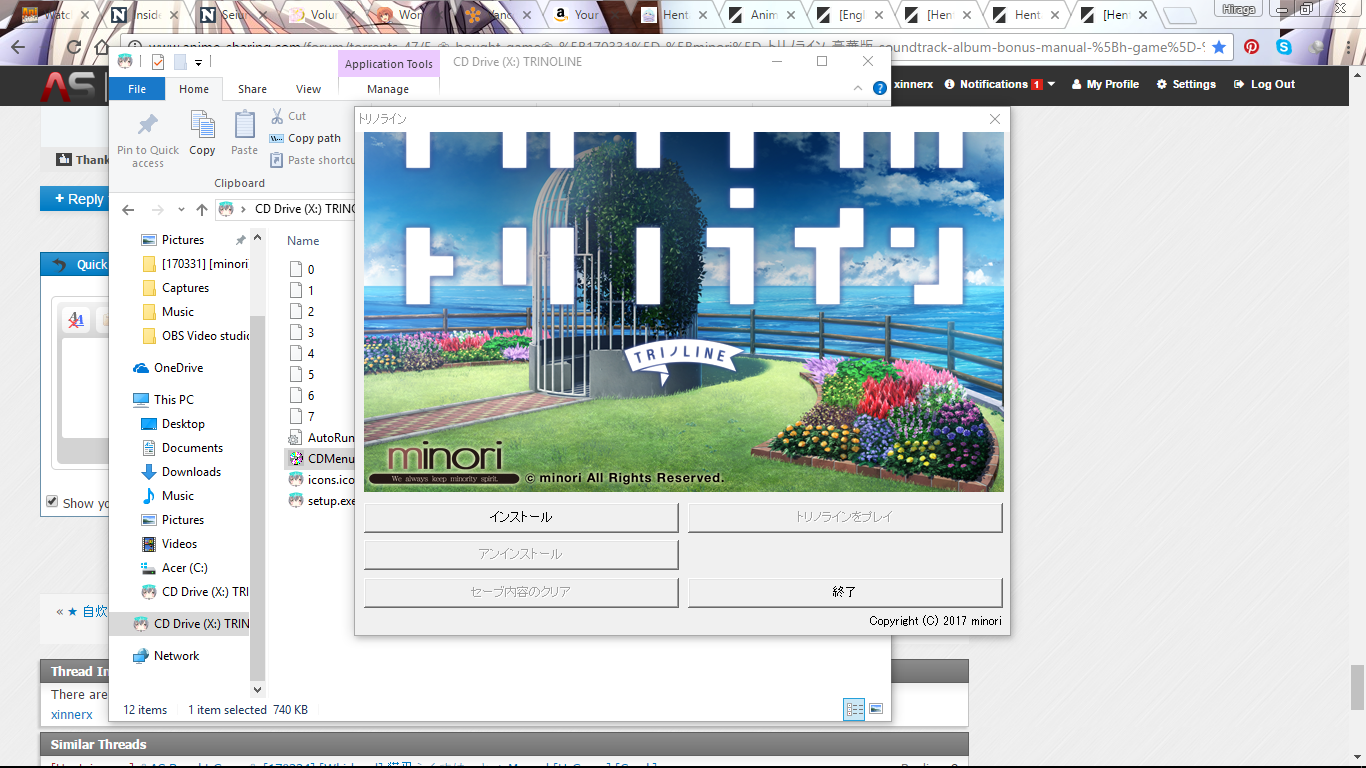Open My Profile link in forum header

click(1105, 84)
